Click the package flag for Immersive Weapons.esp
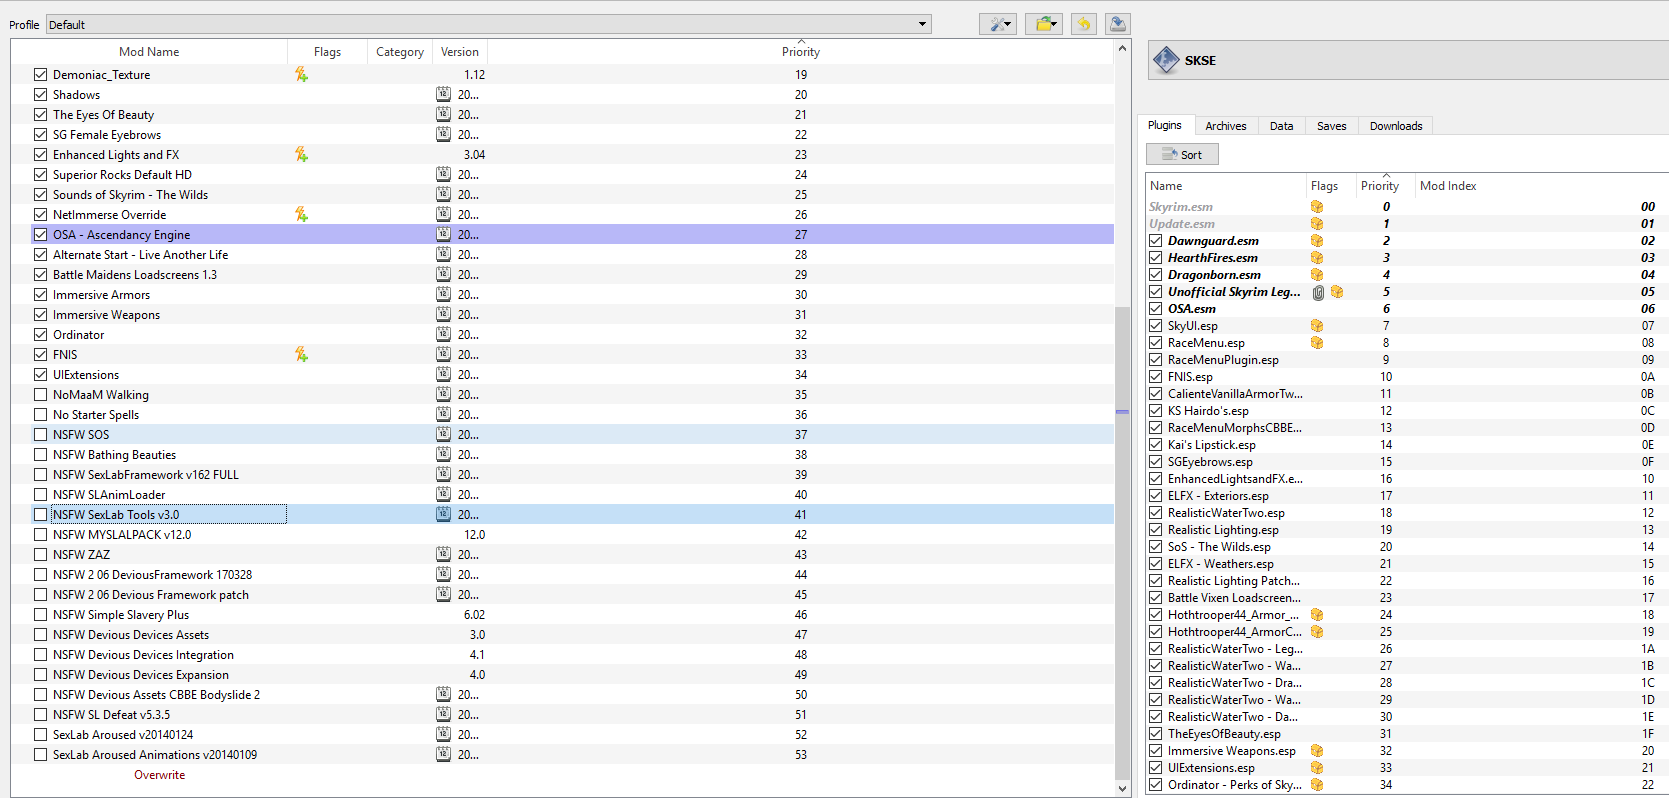Screen dimensions: 1669x798 (1317, 751)
